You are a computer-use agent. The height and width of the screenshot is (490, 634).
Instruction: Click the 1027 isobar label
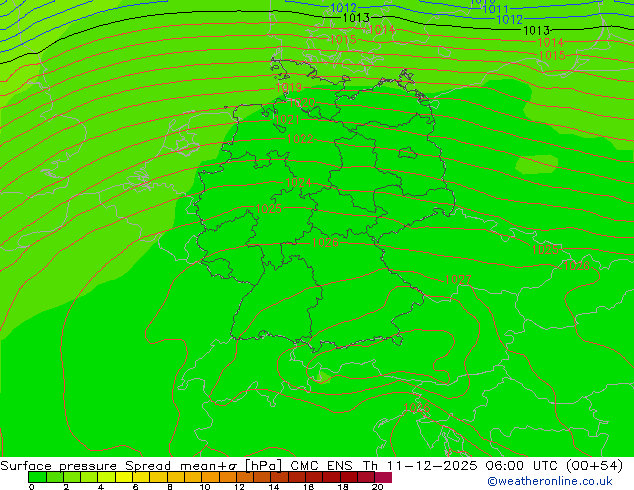(458, 279)
